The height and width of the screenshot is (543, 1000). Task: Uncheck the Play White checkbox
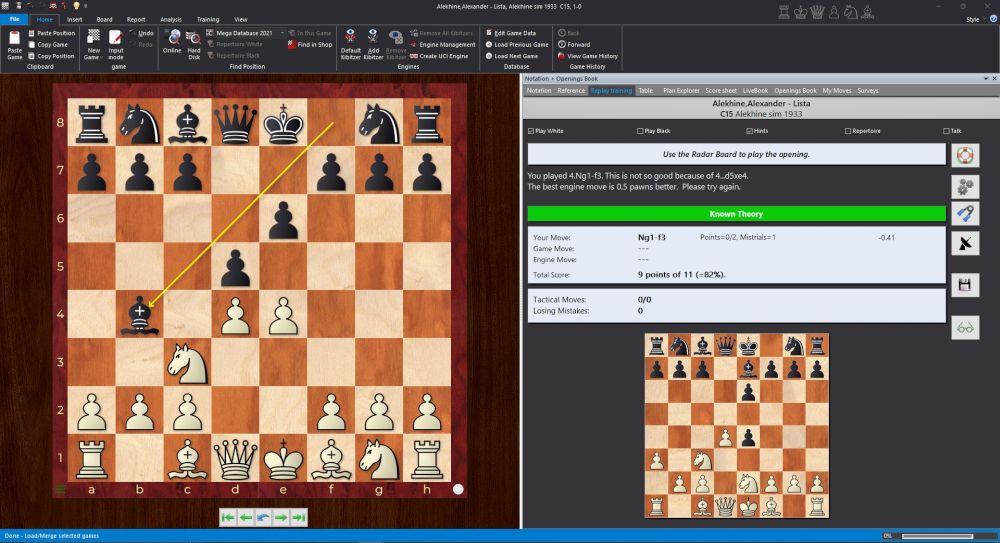point(531,131)
